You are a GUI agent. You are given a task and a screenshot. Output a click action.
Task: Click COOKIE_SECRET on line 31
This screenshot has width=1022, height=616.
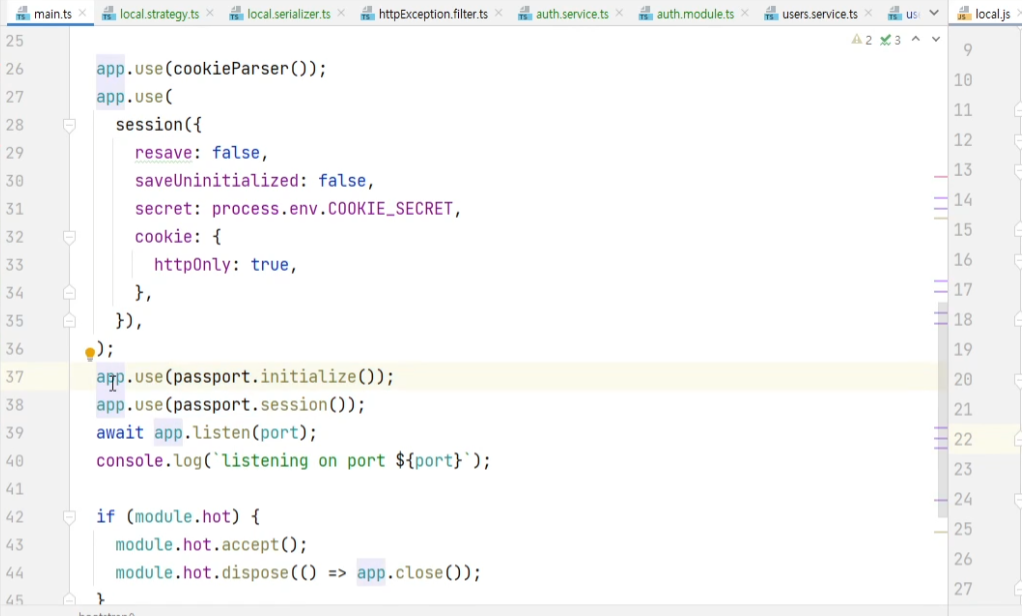click(x=390, y=209)
